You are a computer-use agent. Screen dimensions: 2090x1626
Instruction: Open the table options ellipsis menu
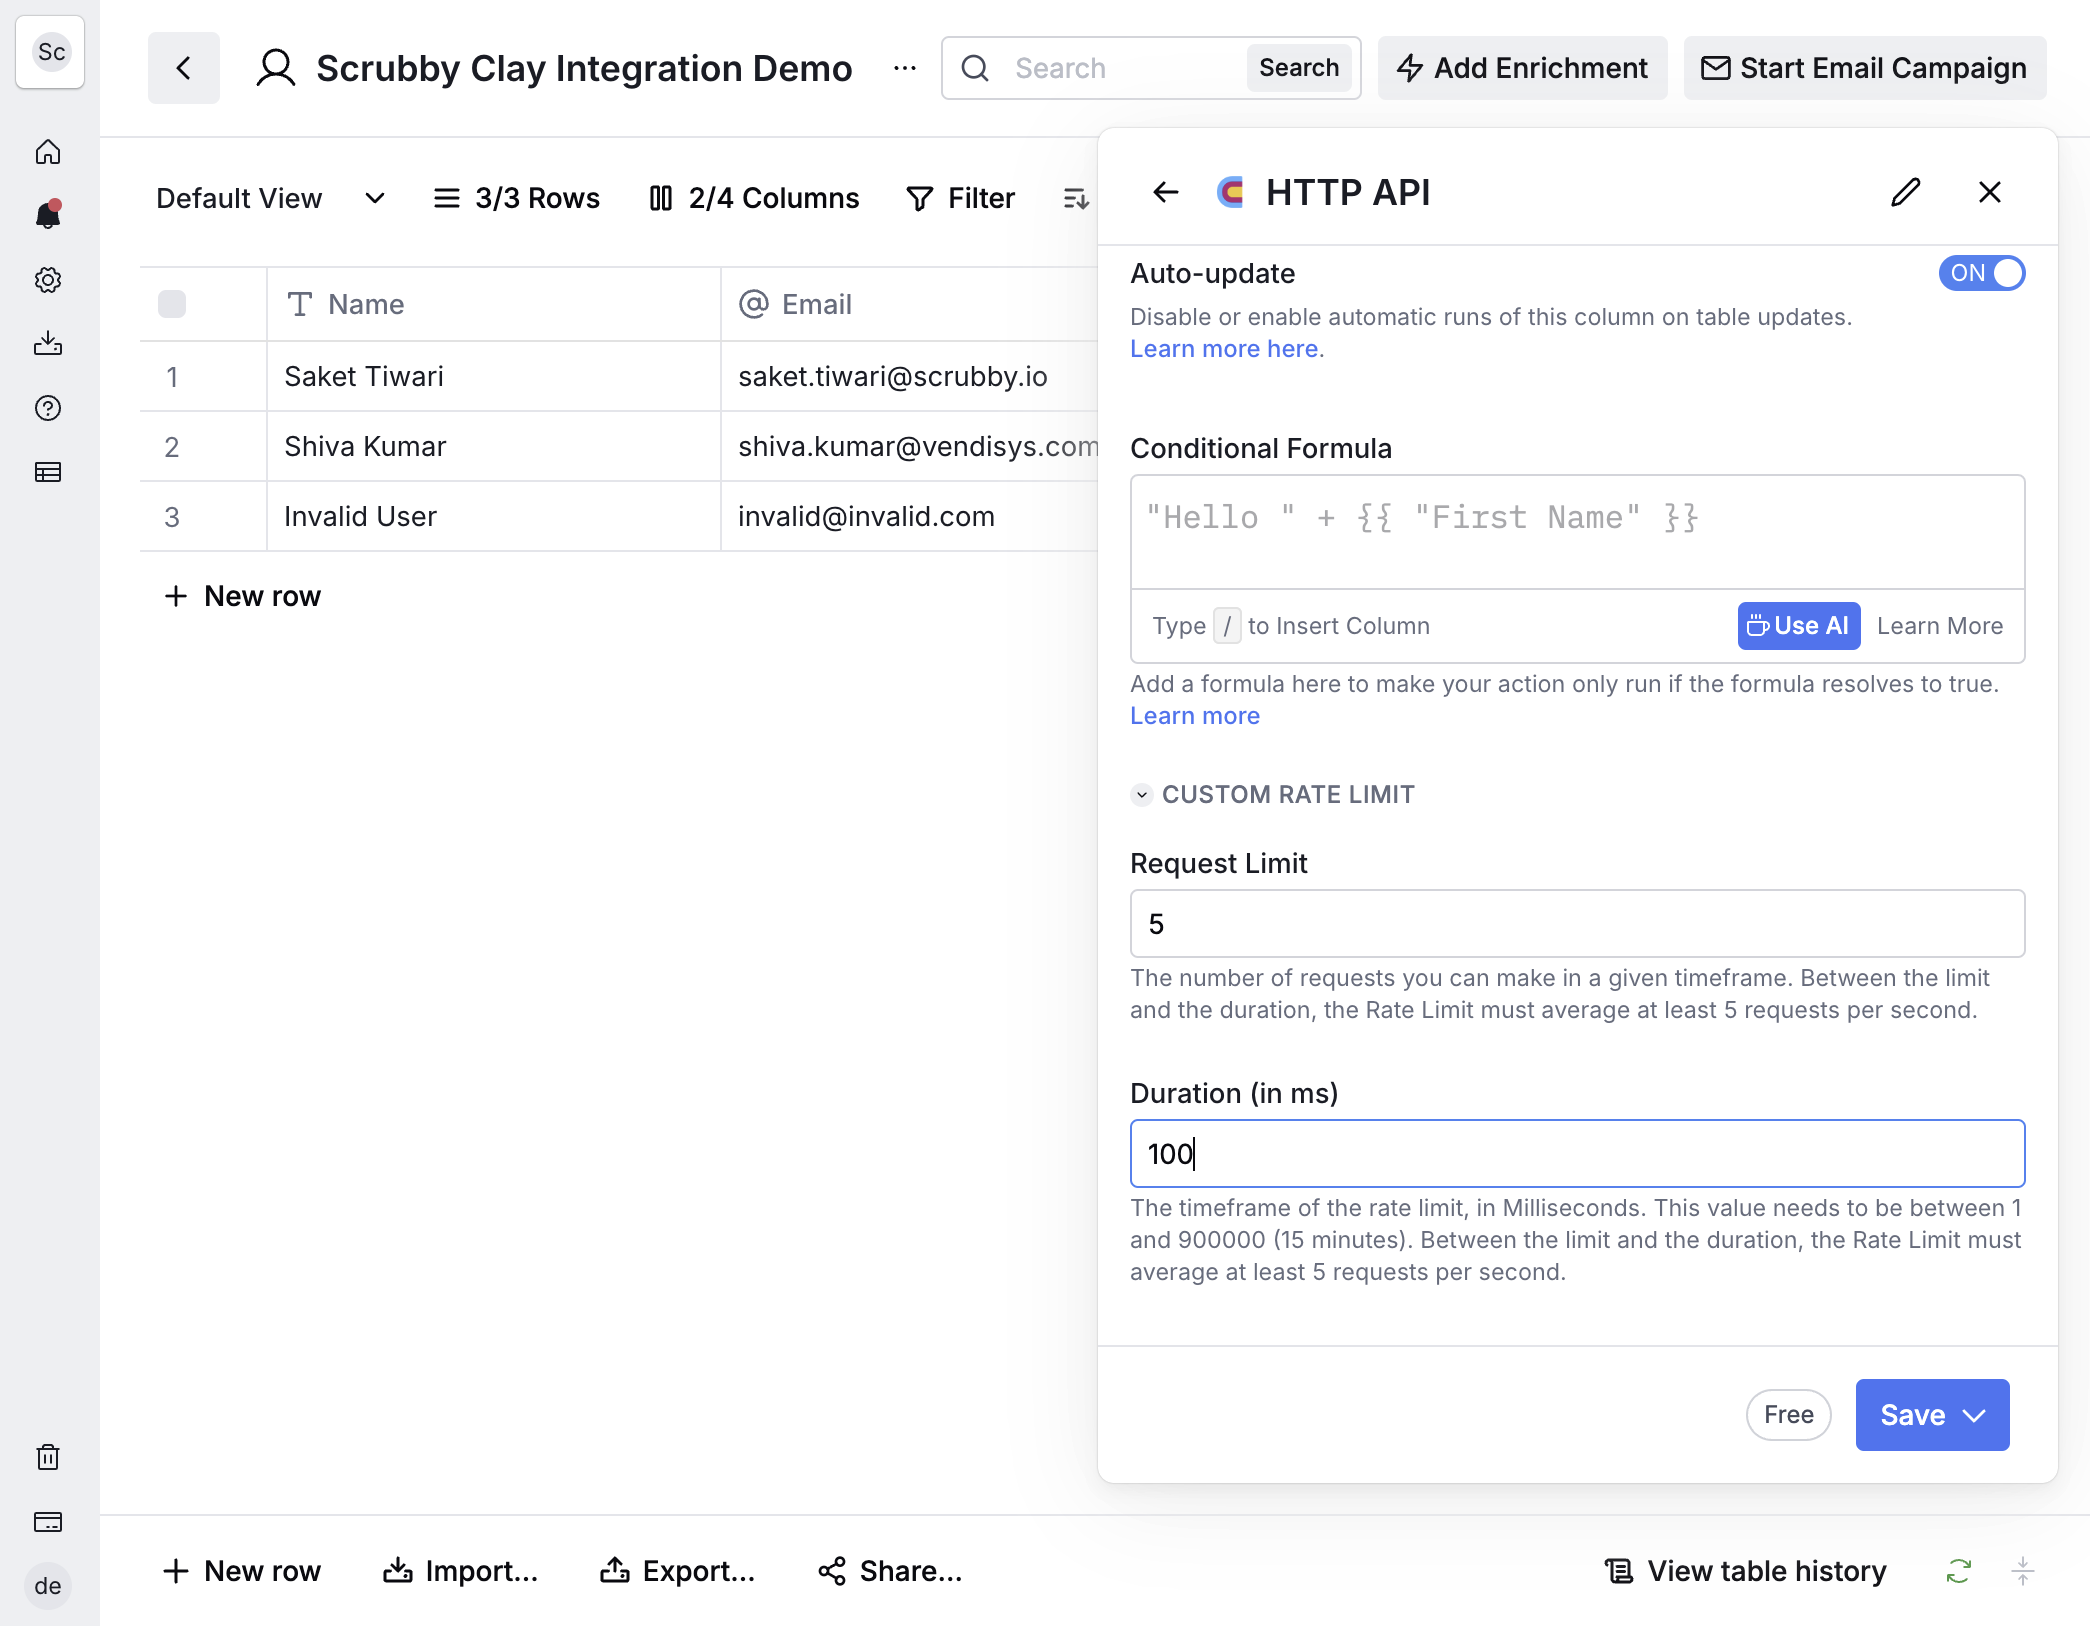click(x=905, y=68)
